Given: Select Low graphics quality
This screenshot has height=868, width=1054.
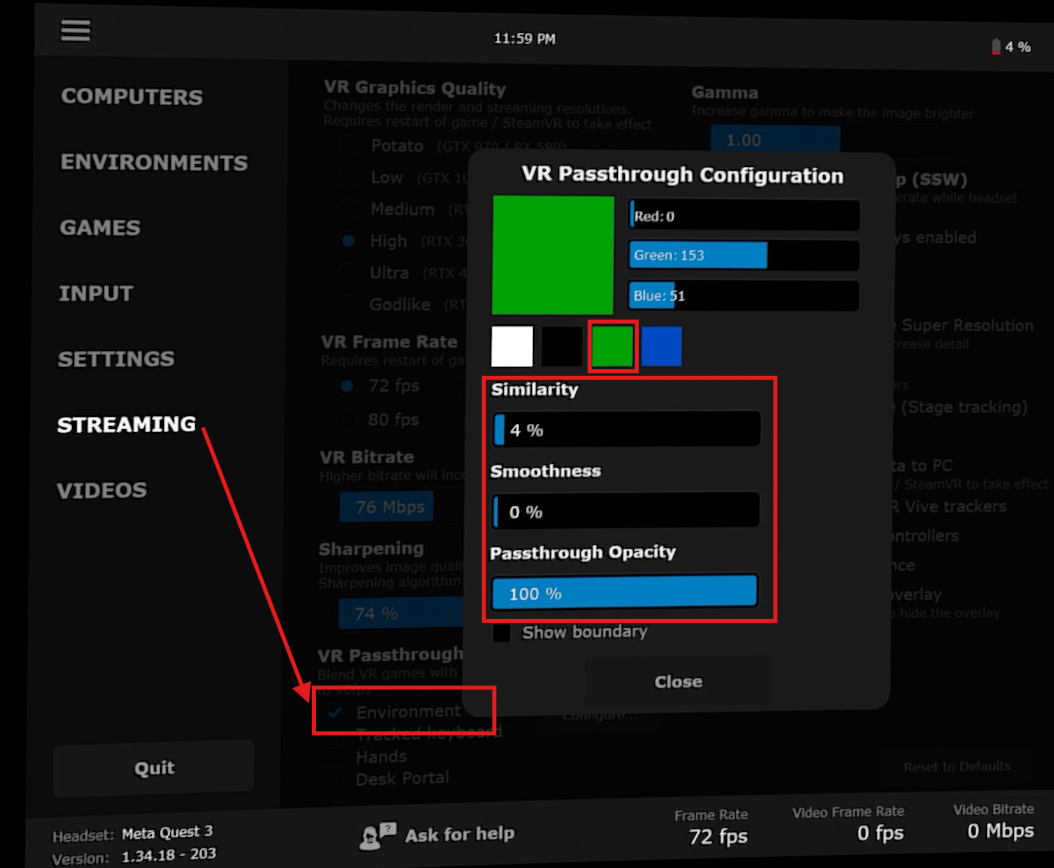Looking at the screenshot, I should (348, 177).
